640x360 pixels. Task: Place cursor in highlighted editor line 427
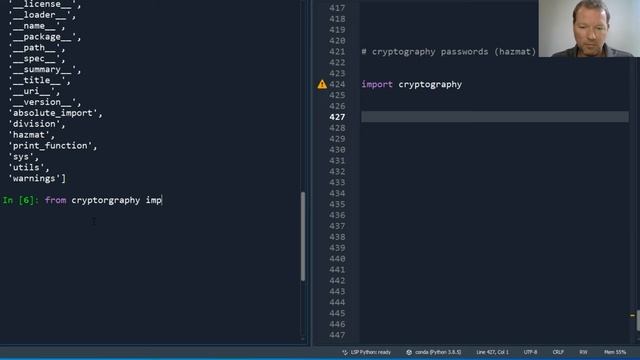pos(495,117)
